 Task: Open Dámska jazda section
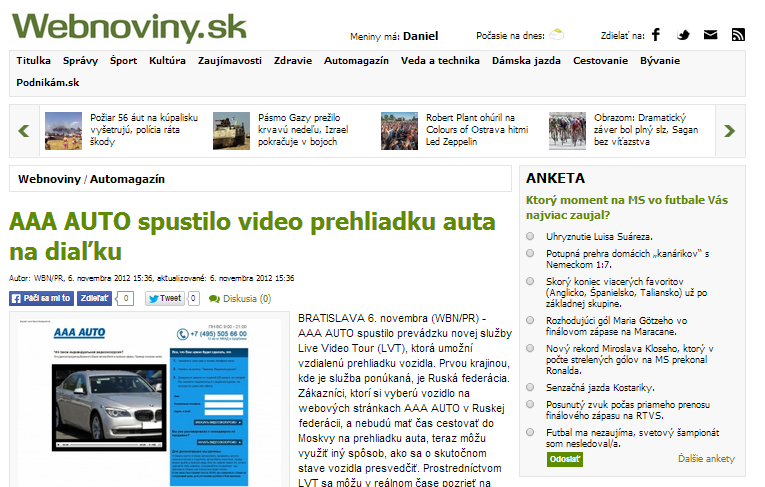526,61
